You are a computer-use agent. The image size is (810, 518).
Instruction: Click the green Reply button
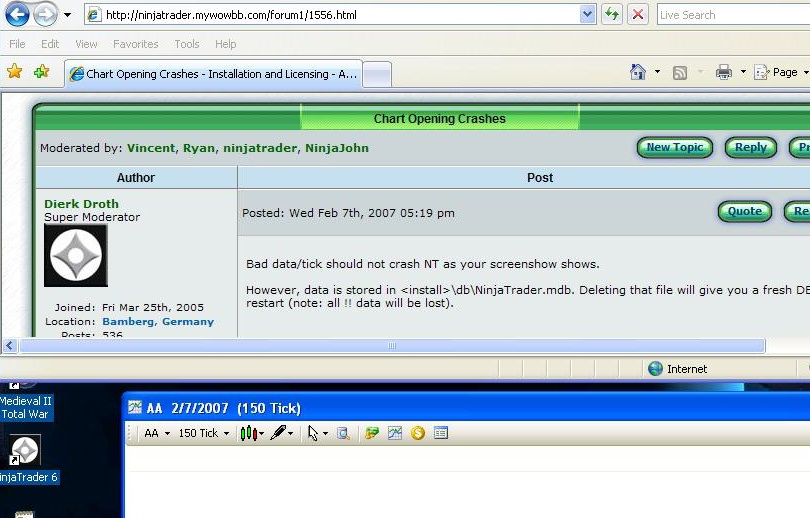click(x=751, y=147)
